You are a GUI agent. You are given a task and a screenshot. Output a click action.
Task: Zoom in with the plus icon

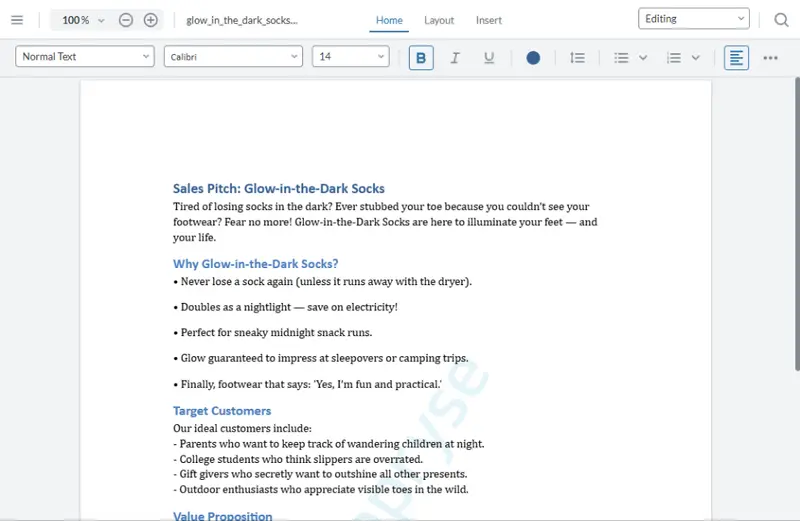coord(151,20)
